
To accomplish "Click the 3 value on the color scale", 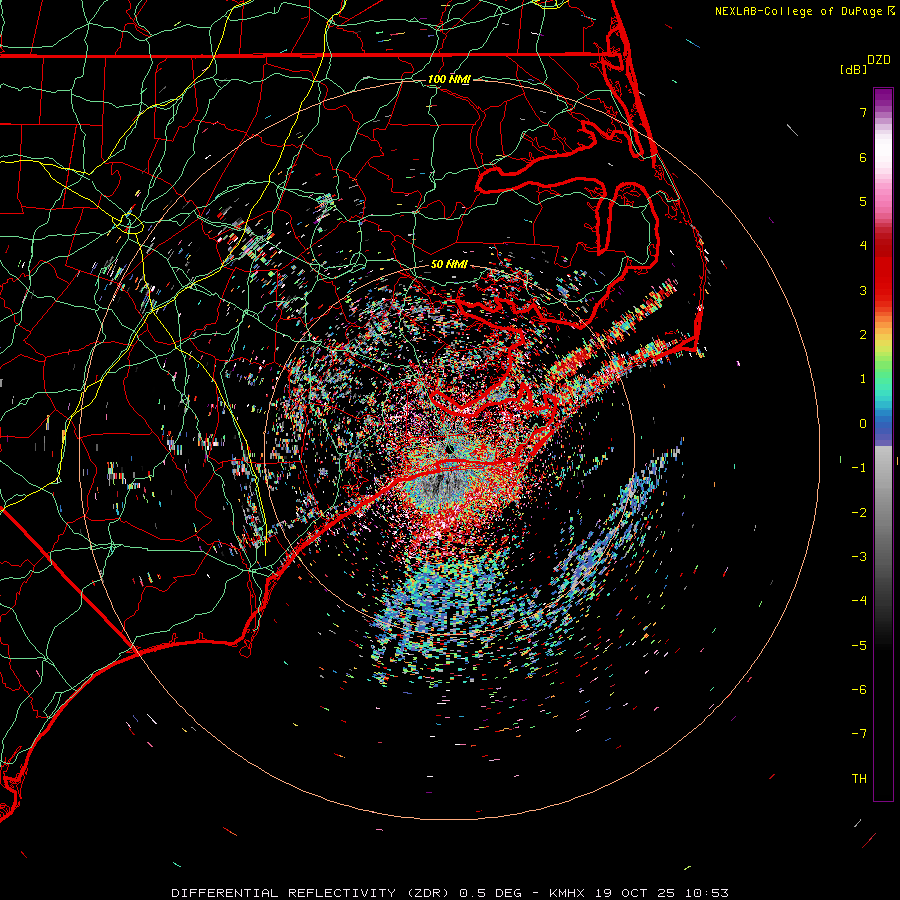I will [x=863, y=290].
